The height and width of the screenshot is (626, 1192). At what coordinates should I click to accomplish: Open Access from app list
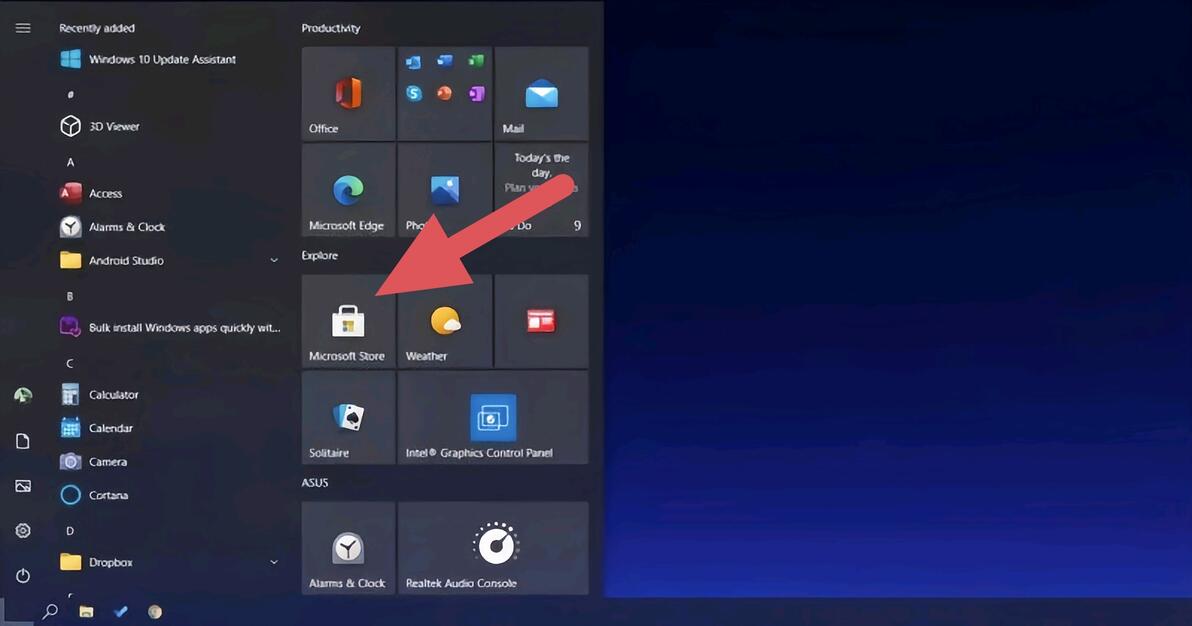[x=169, y=193]
